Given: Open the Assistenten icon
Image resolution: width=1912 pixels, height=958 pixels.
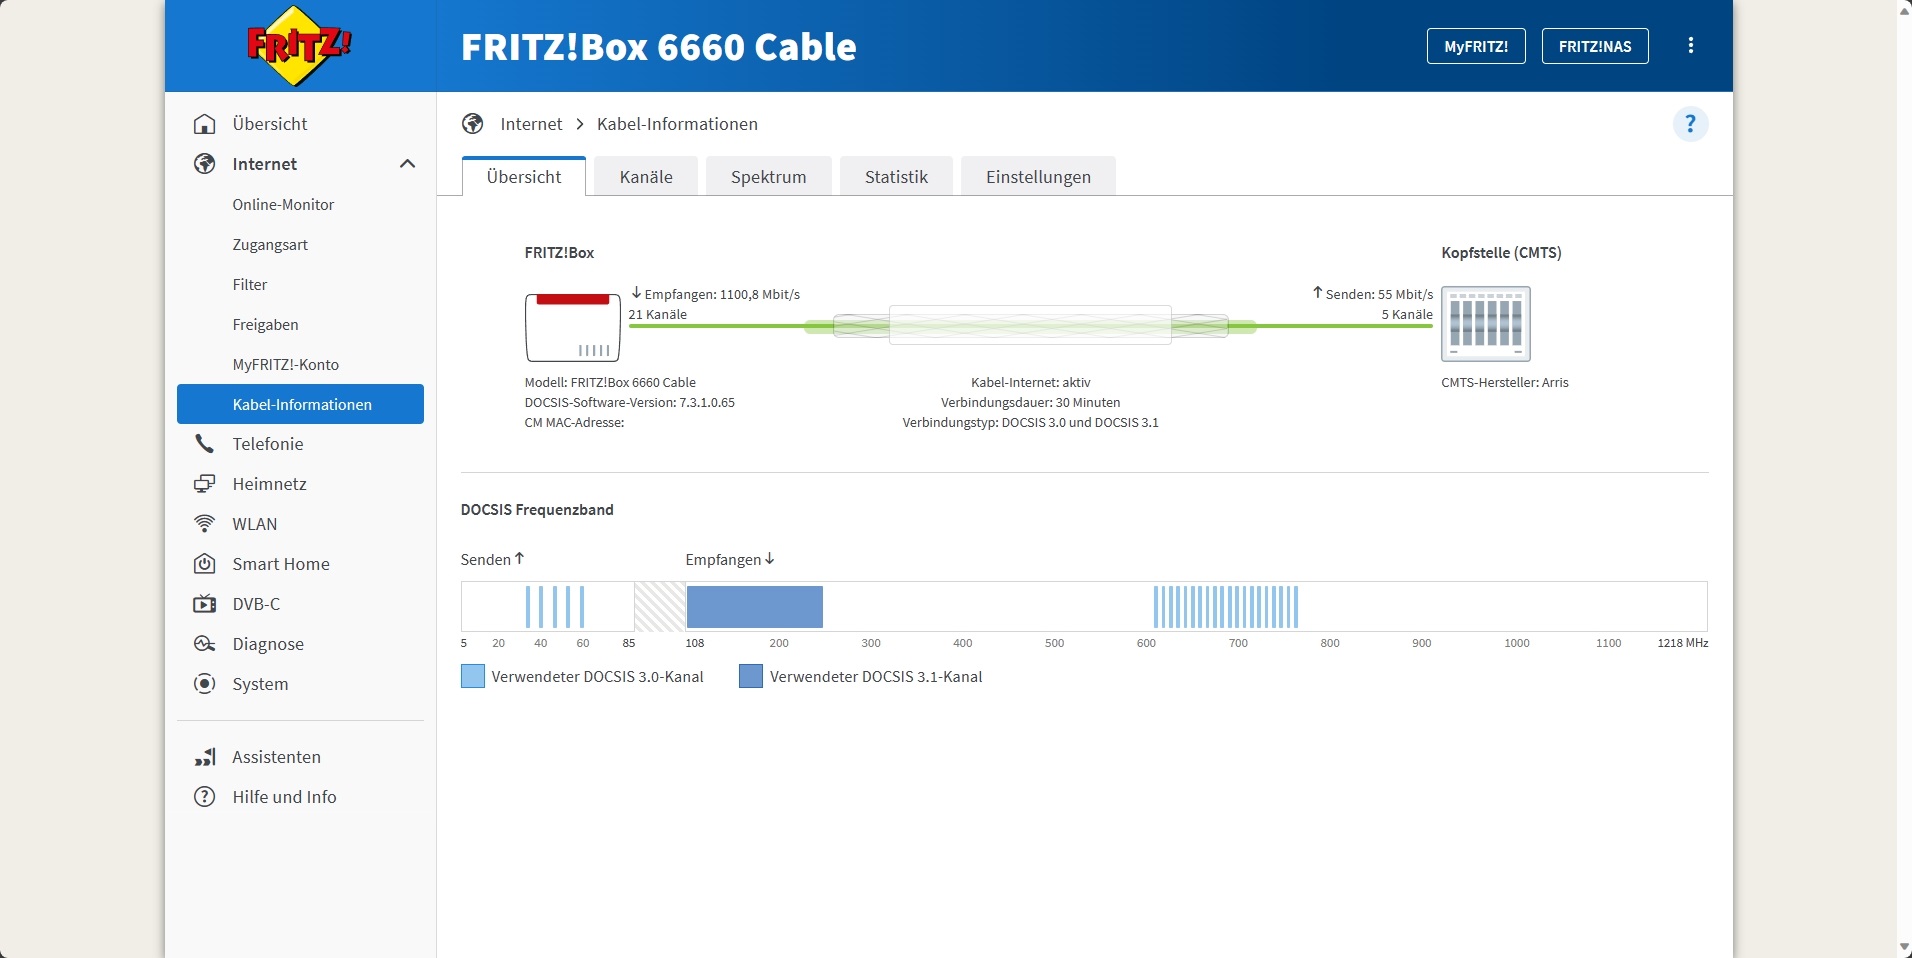Looking at the screenshot, I should 204,757.
